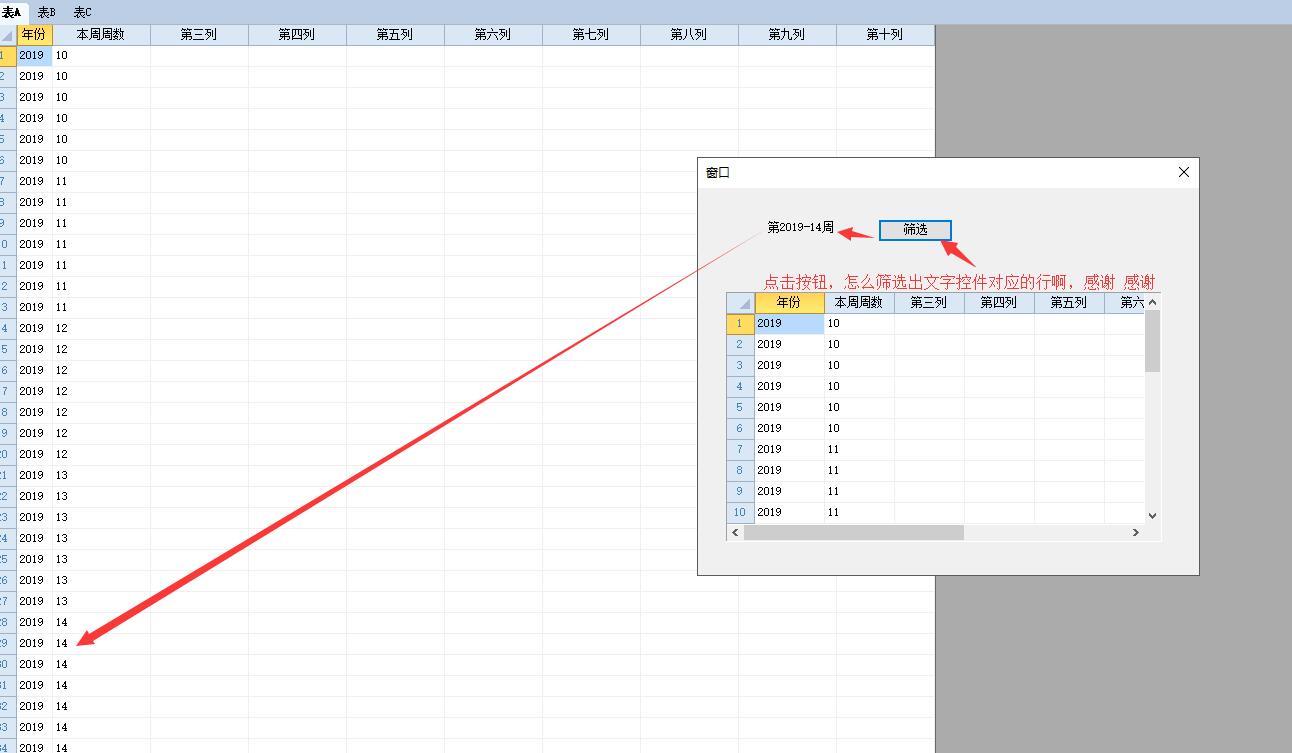The height and width of the screenshot is (753, 1292).
Task: Click highlighted 2019 cell in dialog row 1
Action: pos(789,323)
